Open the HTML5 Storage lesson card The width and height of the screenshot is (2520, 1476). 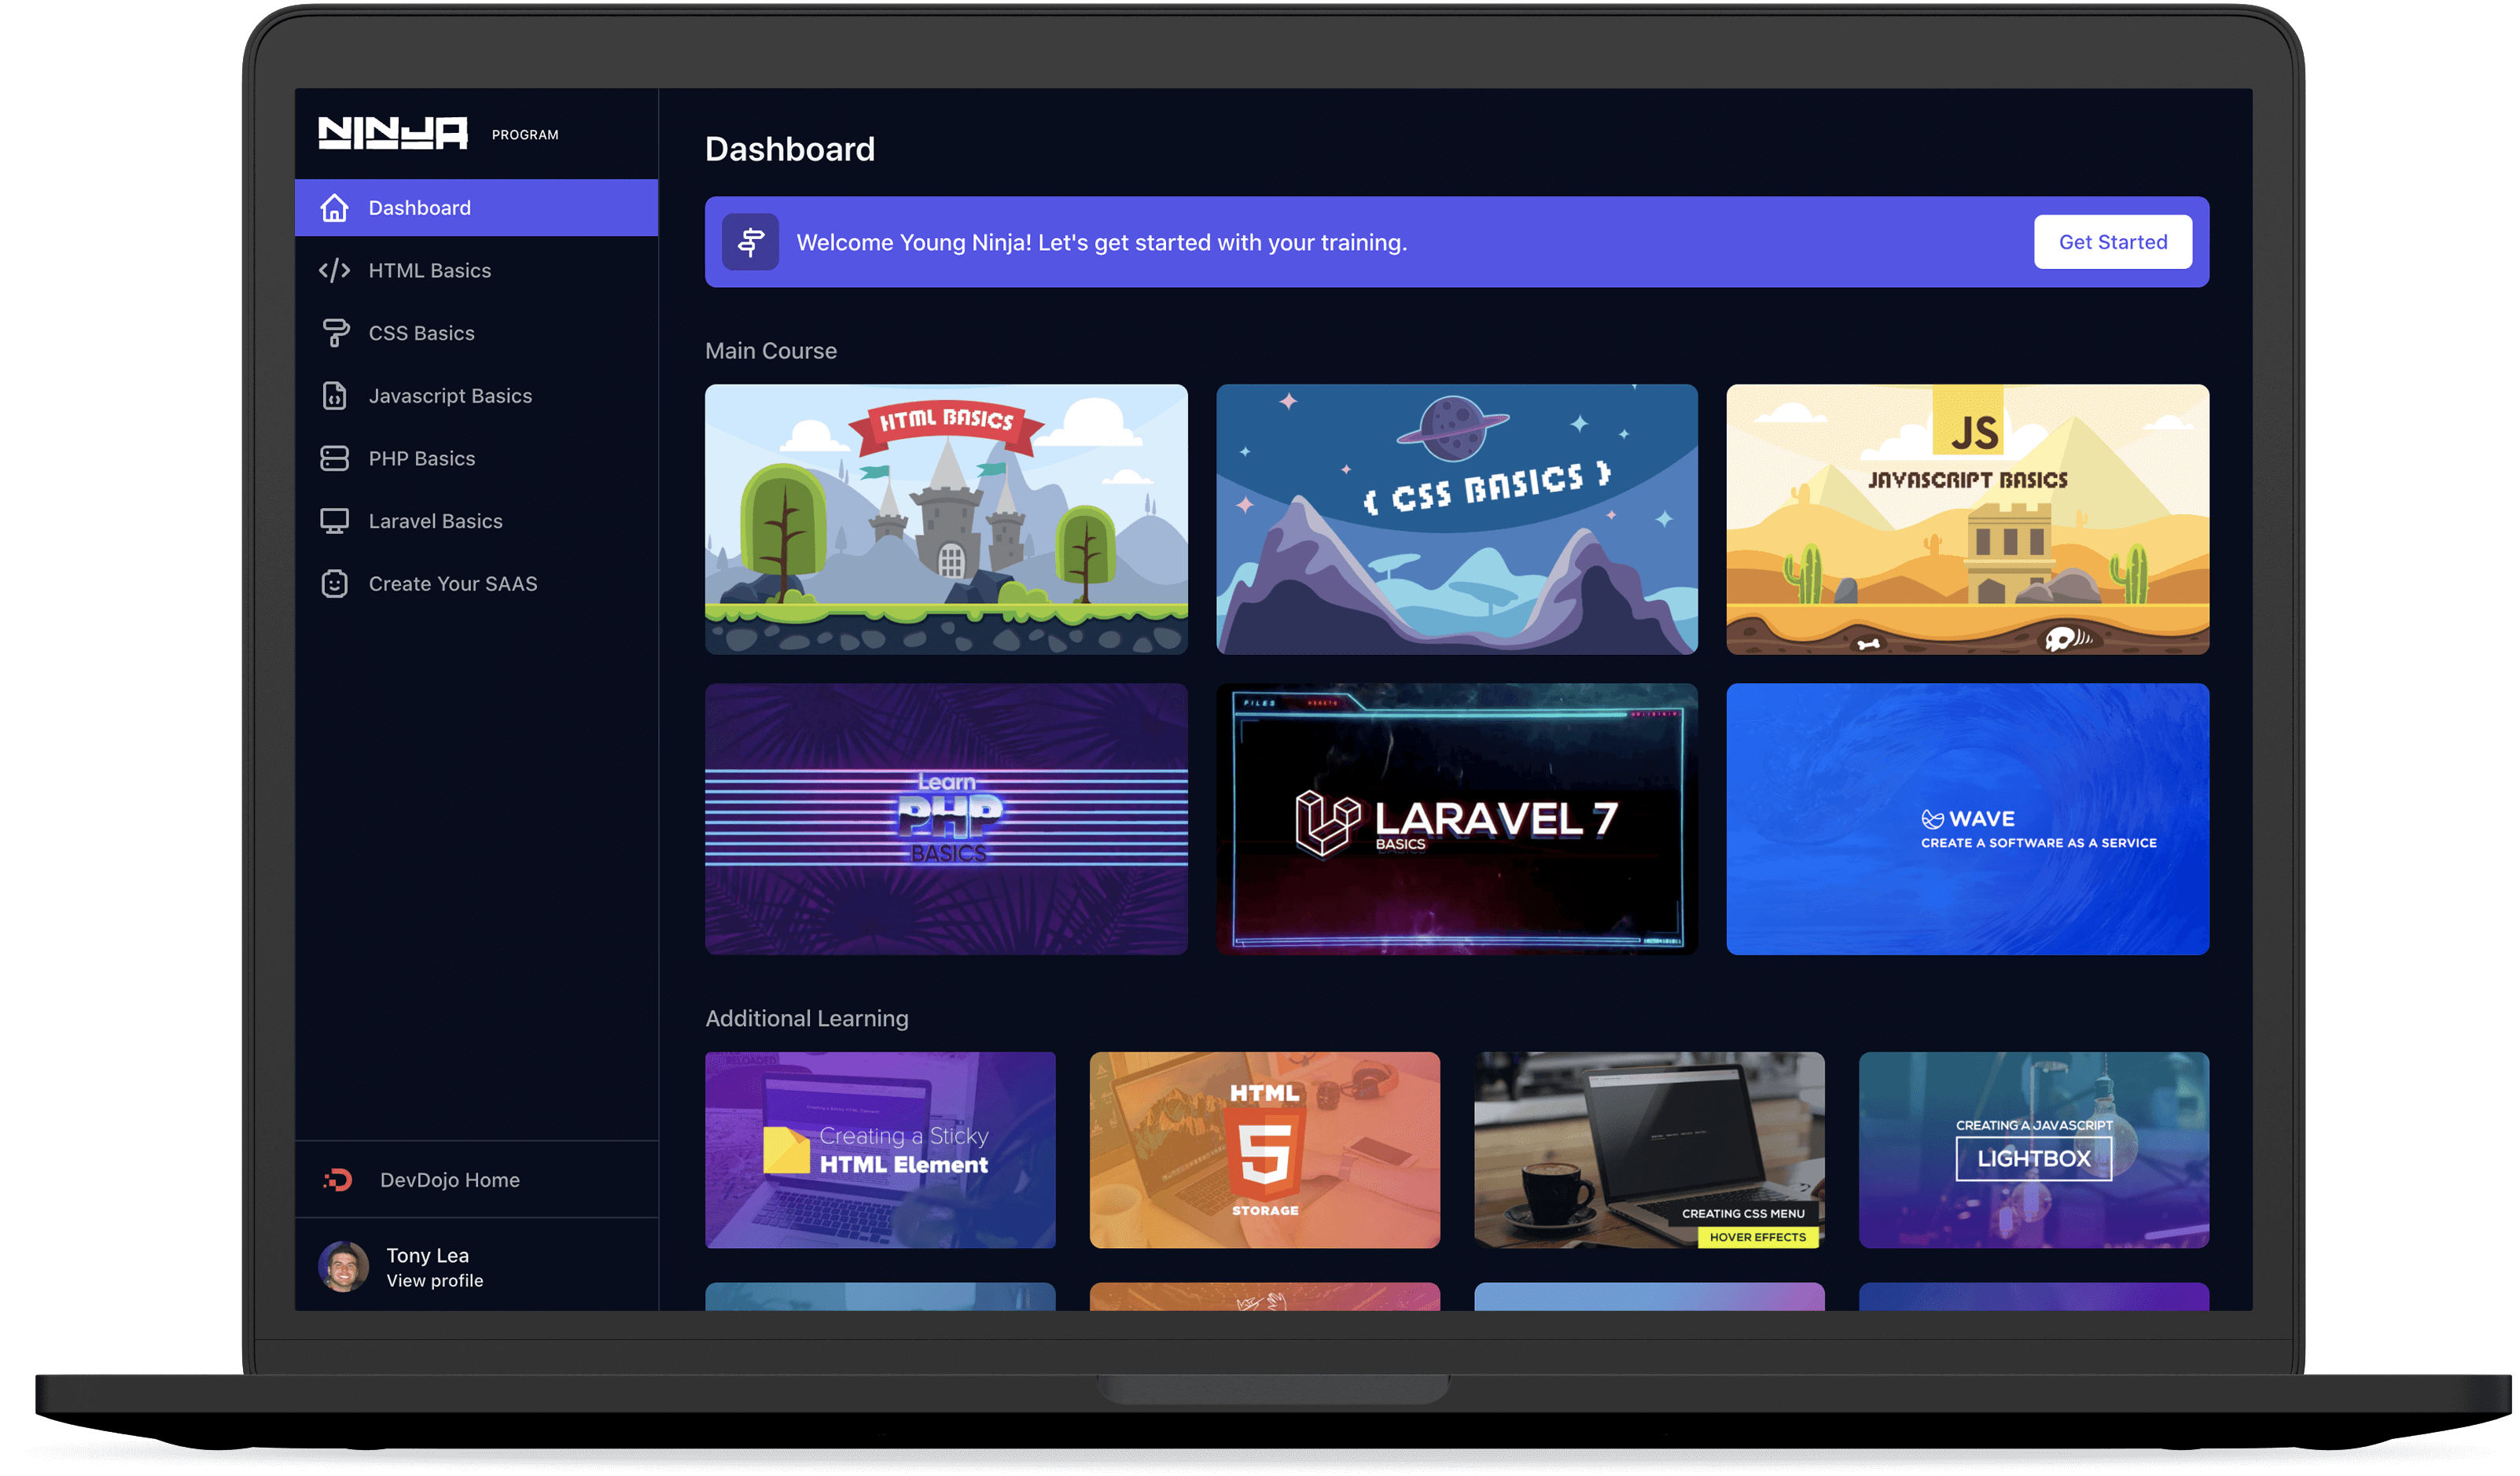click(x=1265, y=1150)
